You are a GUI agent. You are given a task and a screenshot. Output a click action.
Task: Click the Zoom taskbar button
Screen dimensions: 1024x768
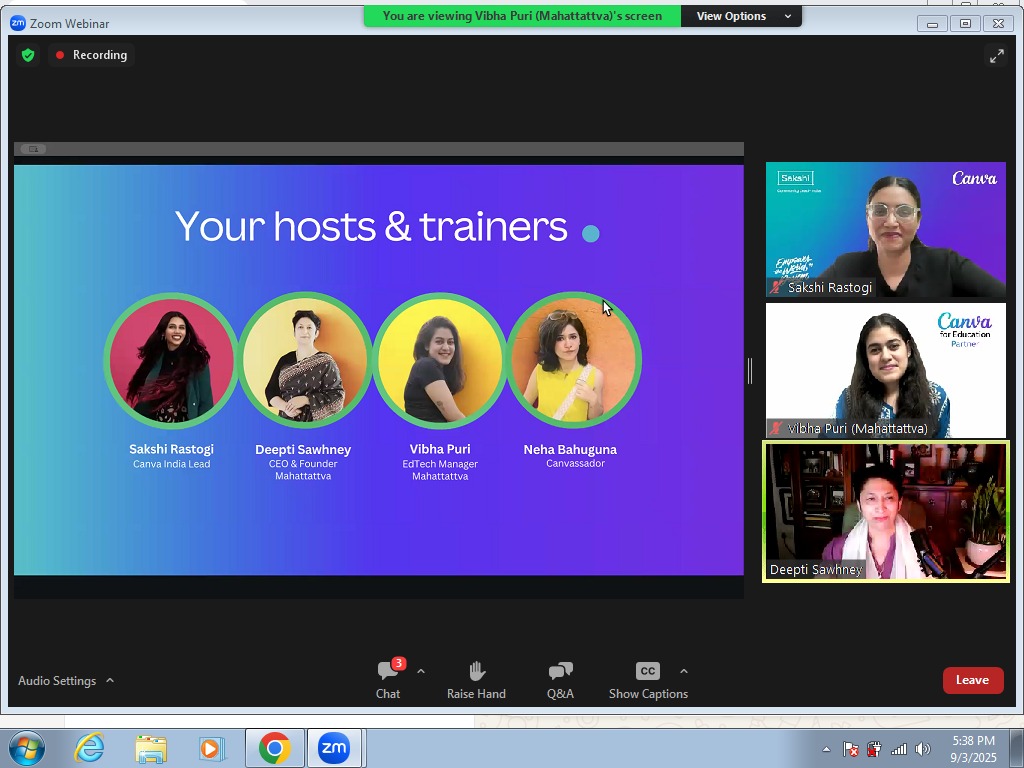tap(334, 748)
